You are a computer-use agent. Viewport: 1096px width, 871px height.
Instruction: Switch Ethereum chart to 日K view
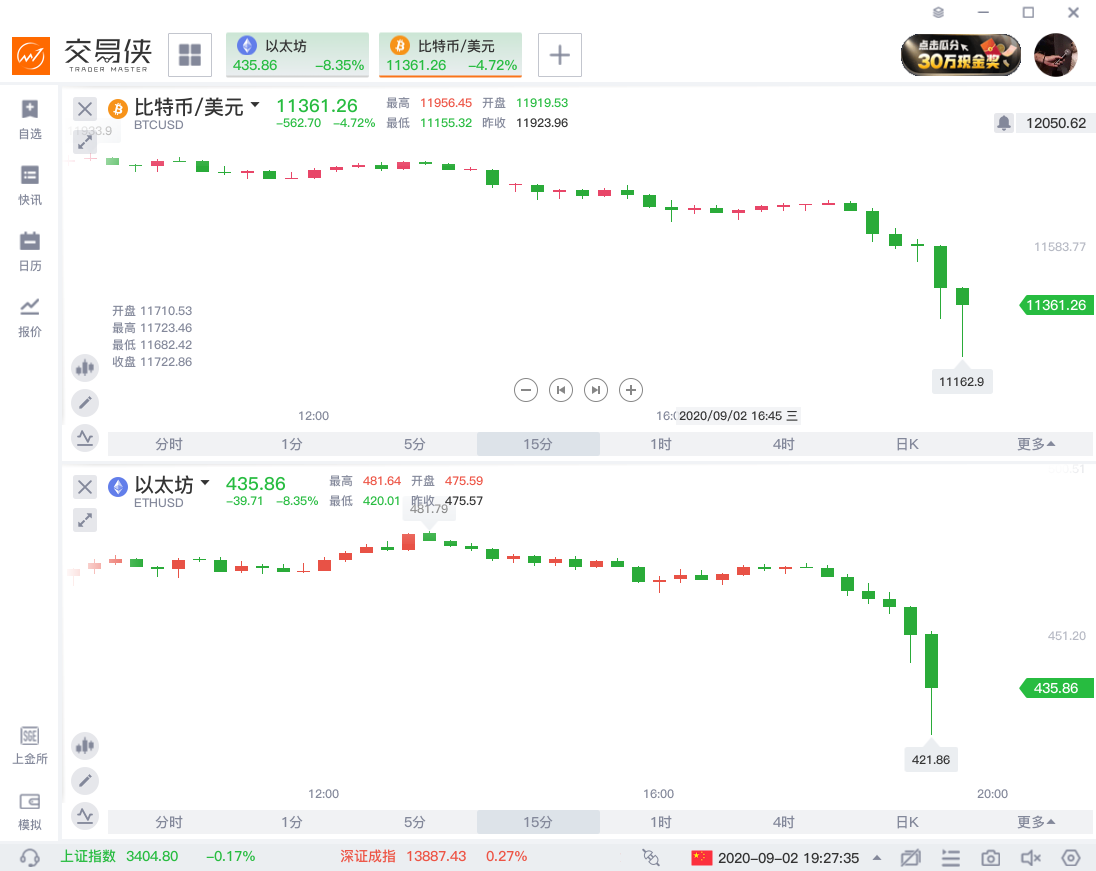pyautogui.click(x=906, y=821)
